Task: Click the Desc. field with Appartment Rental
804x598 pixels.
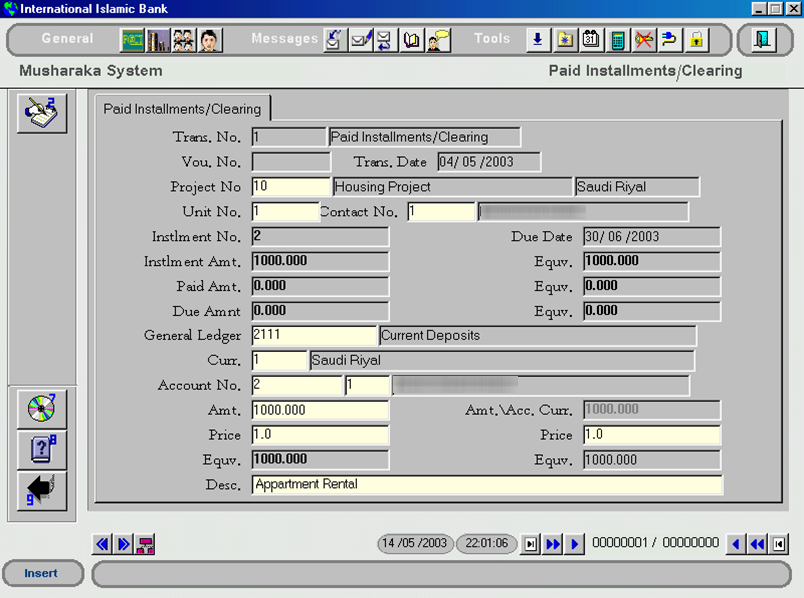Action: tap(486, 485)
